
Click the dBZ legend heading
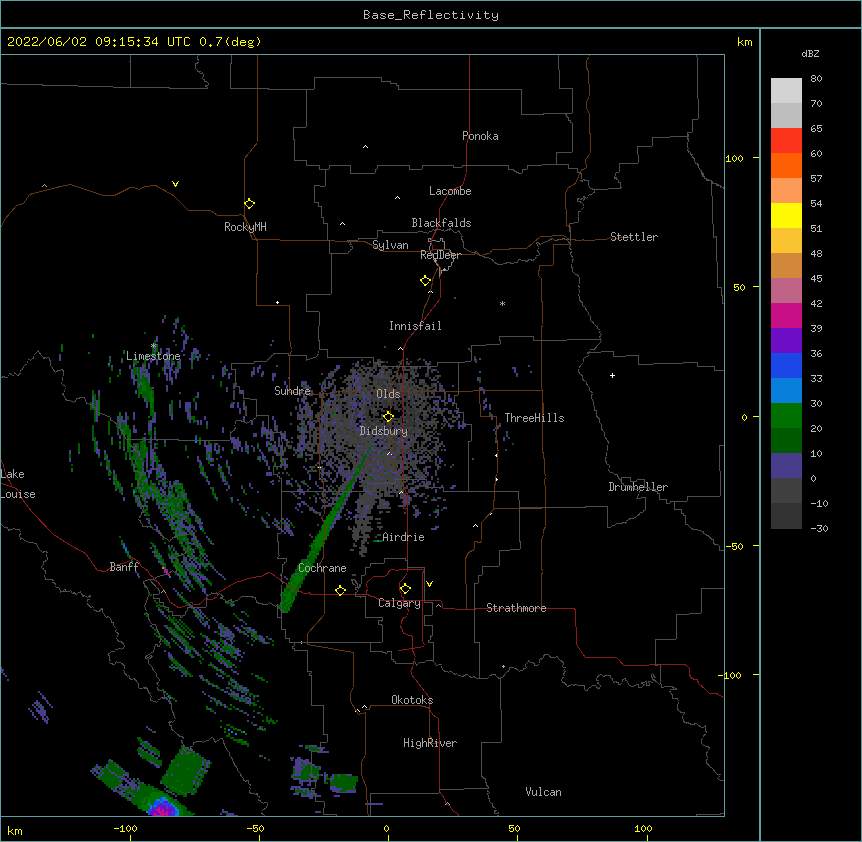point(810,54)
